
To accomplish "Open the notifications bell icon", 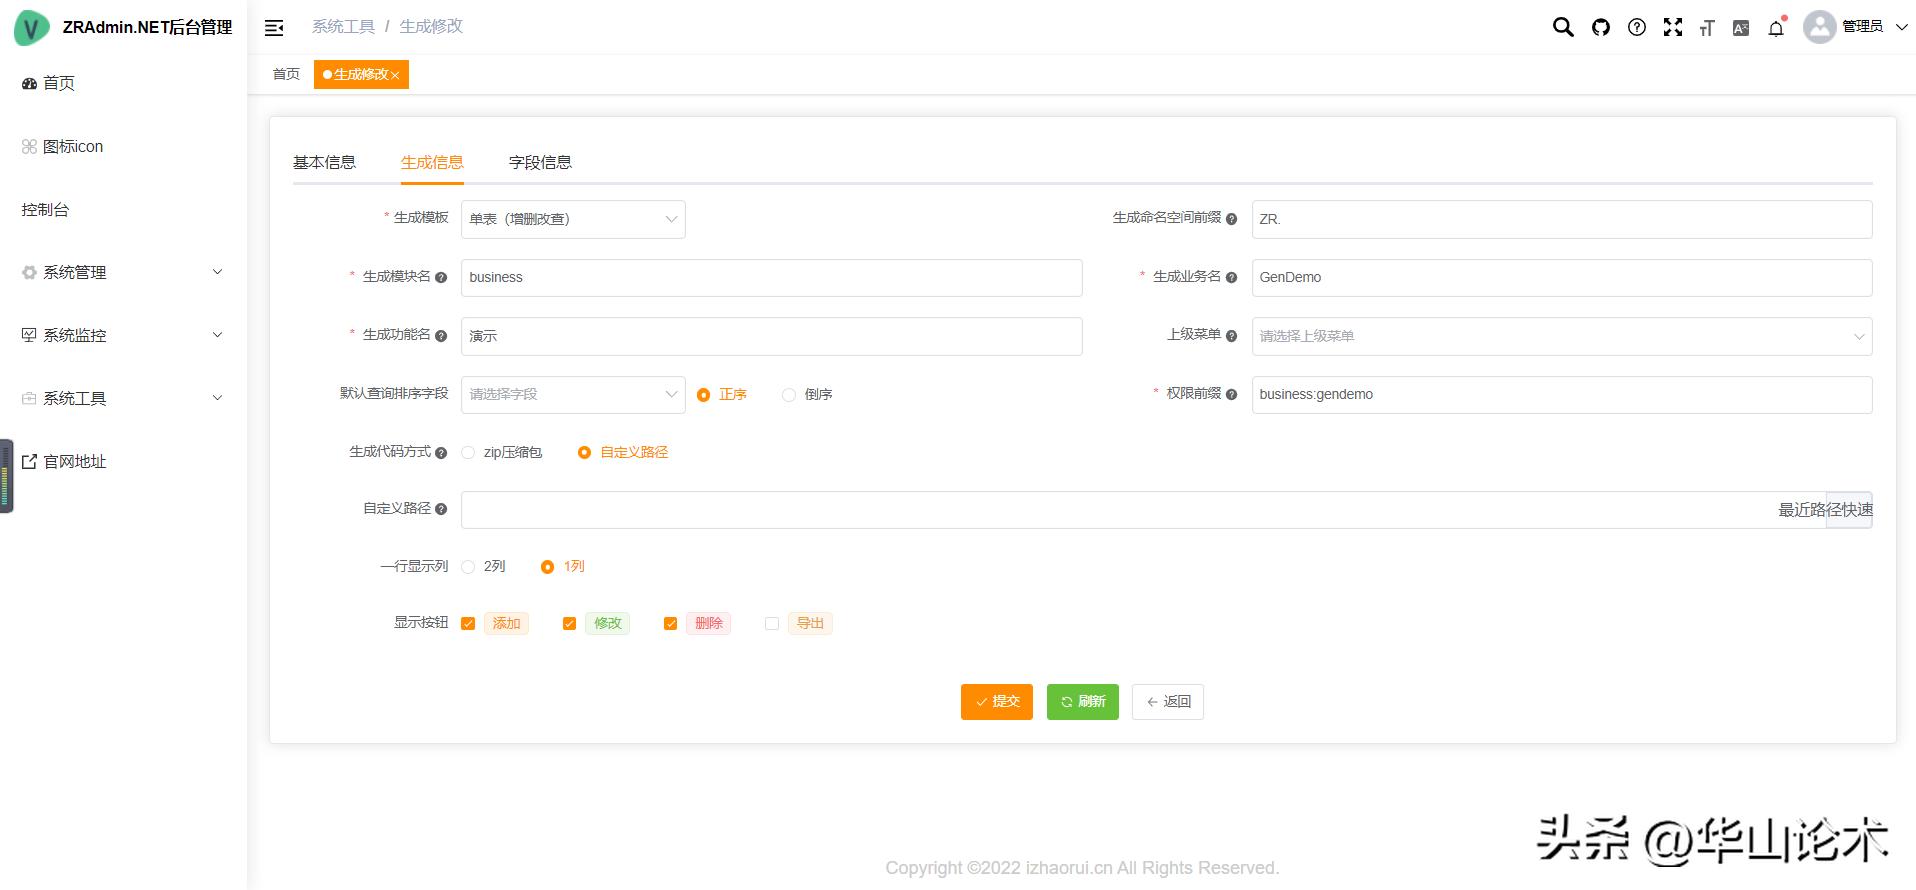I will [x=1776, y=27].
